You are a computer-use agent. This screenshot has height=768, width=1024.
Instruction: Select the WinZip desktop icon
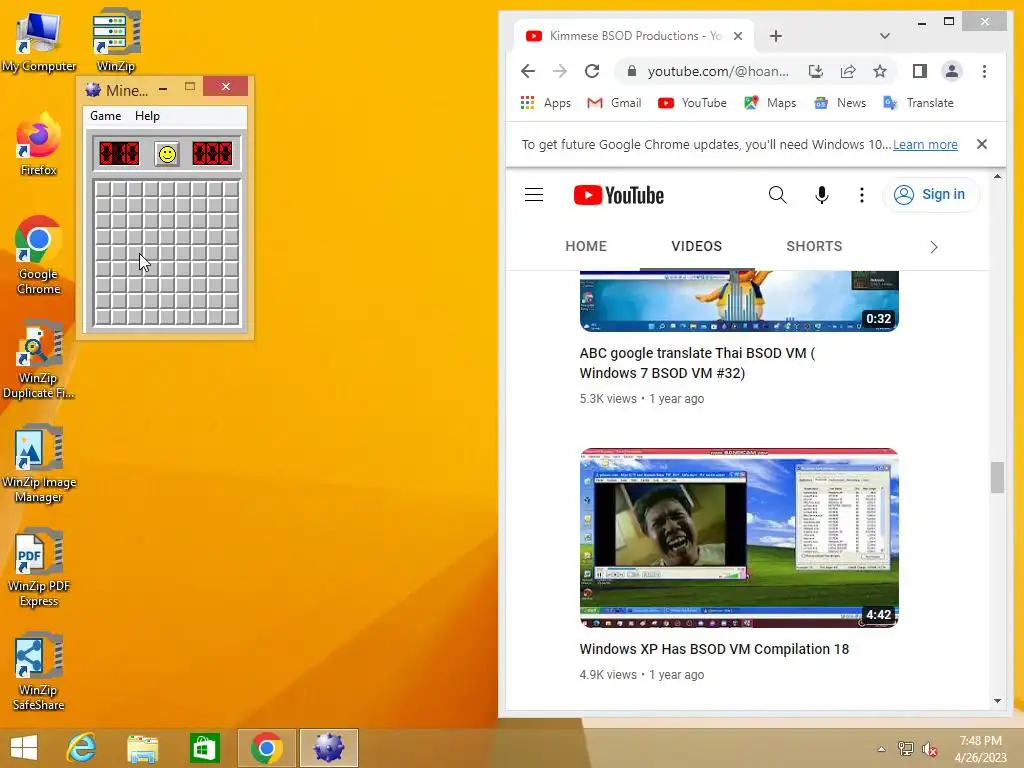(x=116, y=40)
